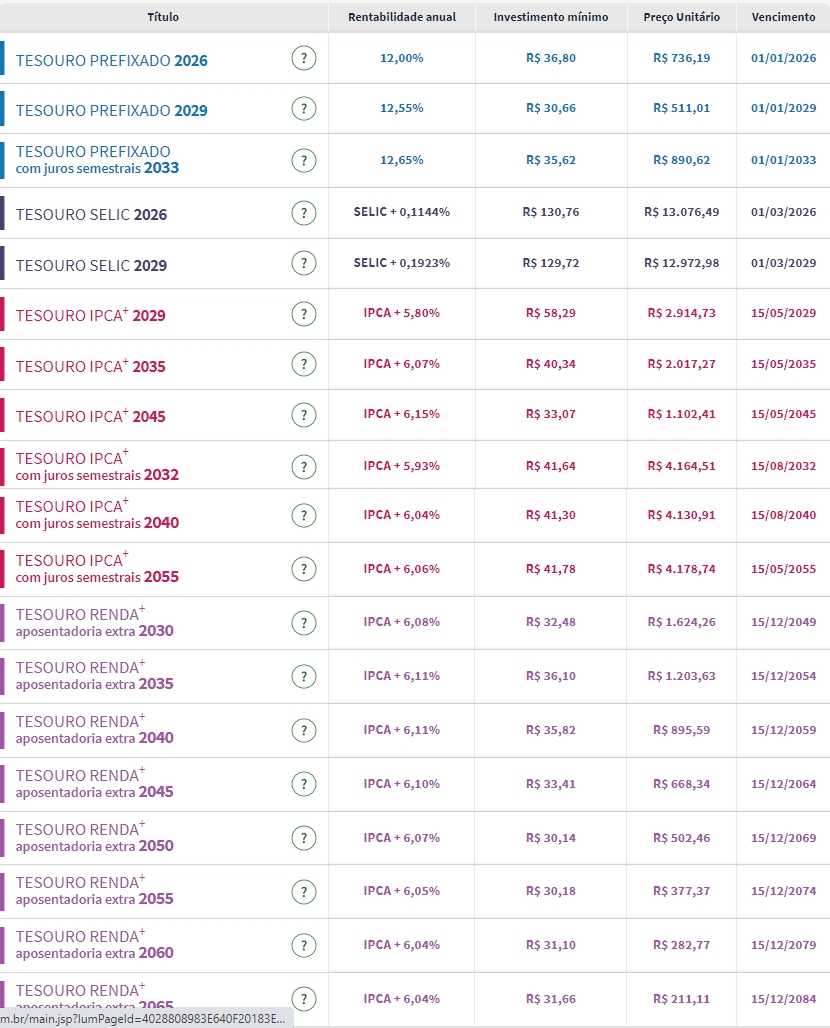Viewport: 830px width, 1028px height.
Task: Open help icon for Prefixado juros semestrais 2033
Action: pyautogui.click(x=304, y=160)
